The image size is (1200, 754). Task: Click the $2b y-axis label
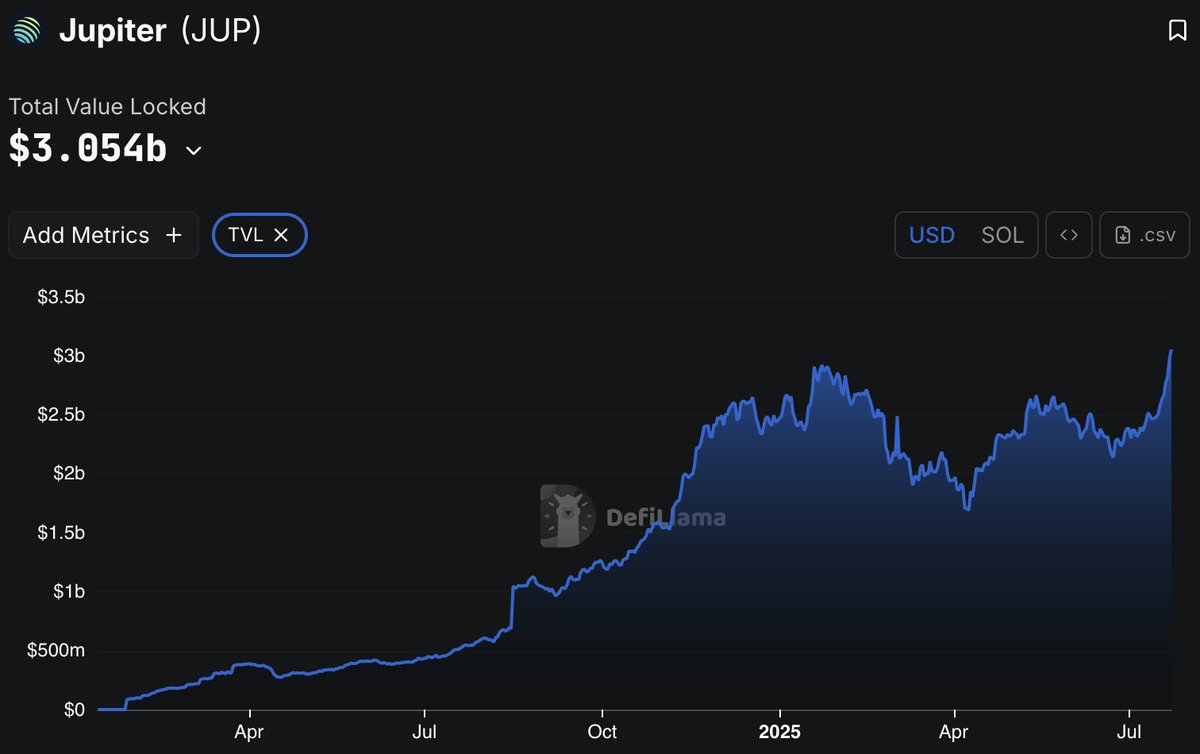(x=68, y=474)
